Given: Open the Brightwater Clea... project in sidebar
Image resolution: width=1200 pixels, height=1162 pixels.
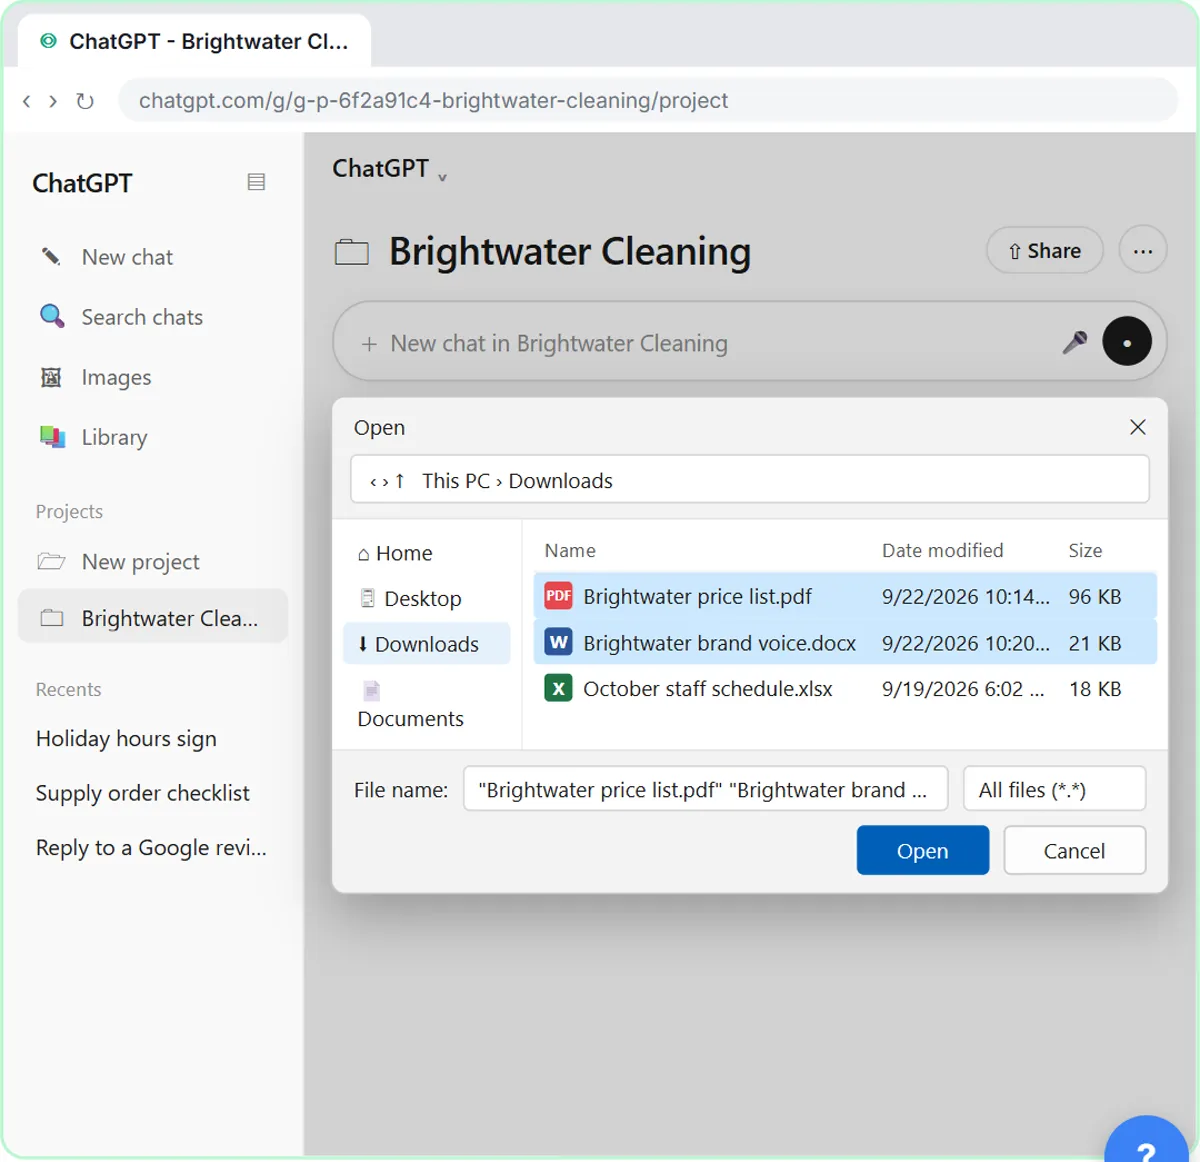Looking at the screenshot, I should point(153,616).
